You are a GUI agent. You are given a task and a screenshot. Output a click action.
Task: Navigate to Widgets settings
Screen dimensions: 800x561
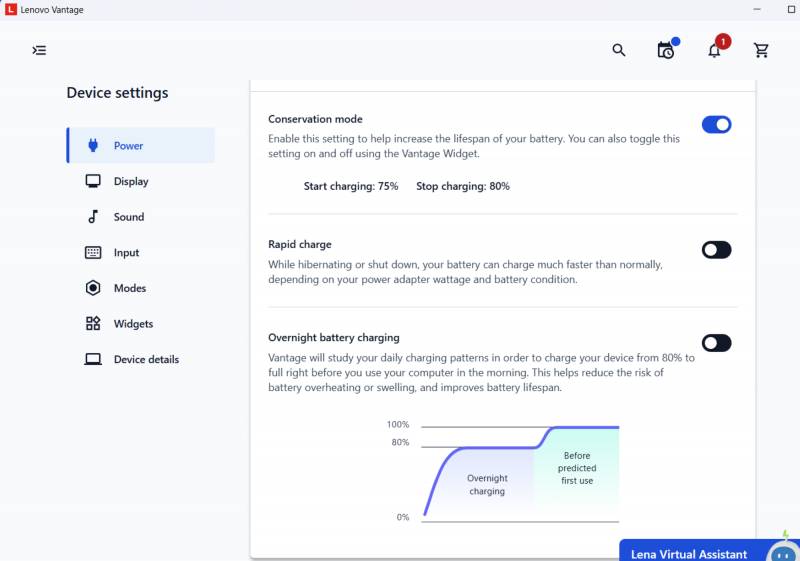point(141,323)
